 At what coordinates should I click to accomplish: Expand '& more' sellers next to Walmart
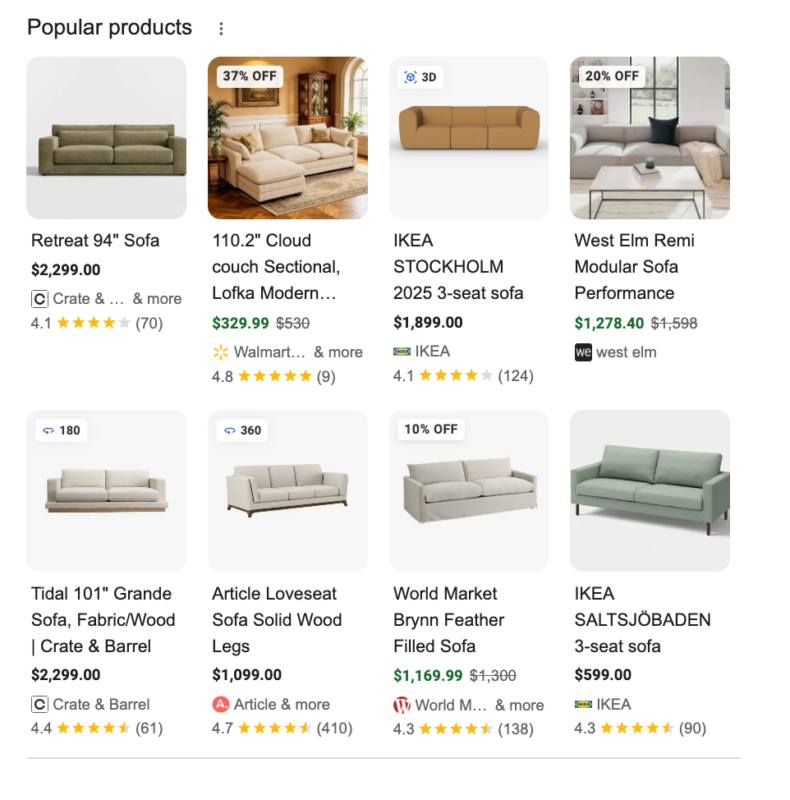click(338, 352)
